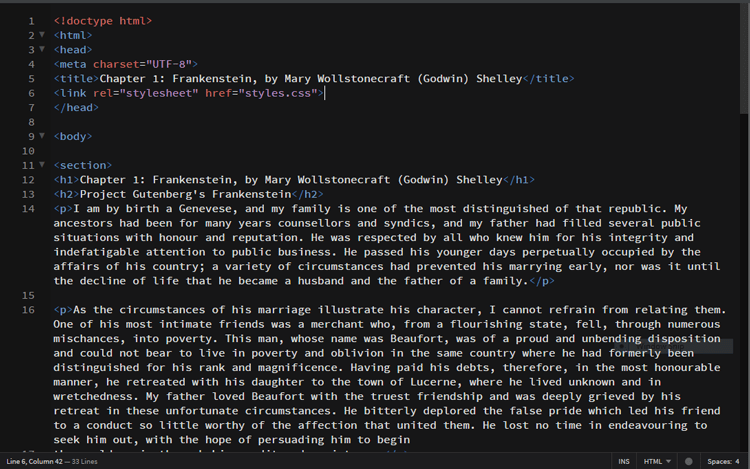Toggle INS insert mode in status bar
Screen dimensions: 750x469
click(x=624, y=461)
